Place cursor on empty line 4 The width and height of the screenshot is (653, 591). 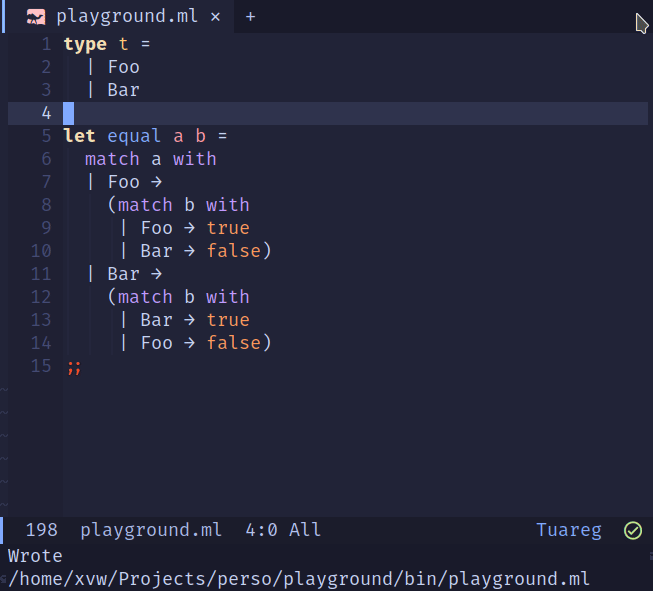[300, 113]
